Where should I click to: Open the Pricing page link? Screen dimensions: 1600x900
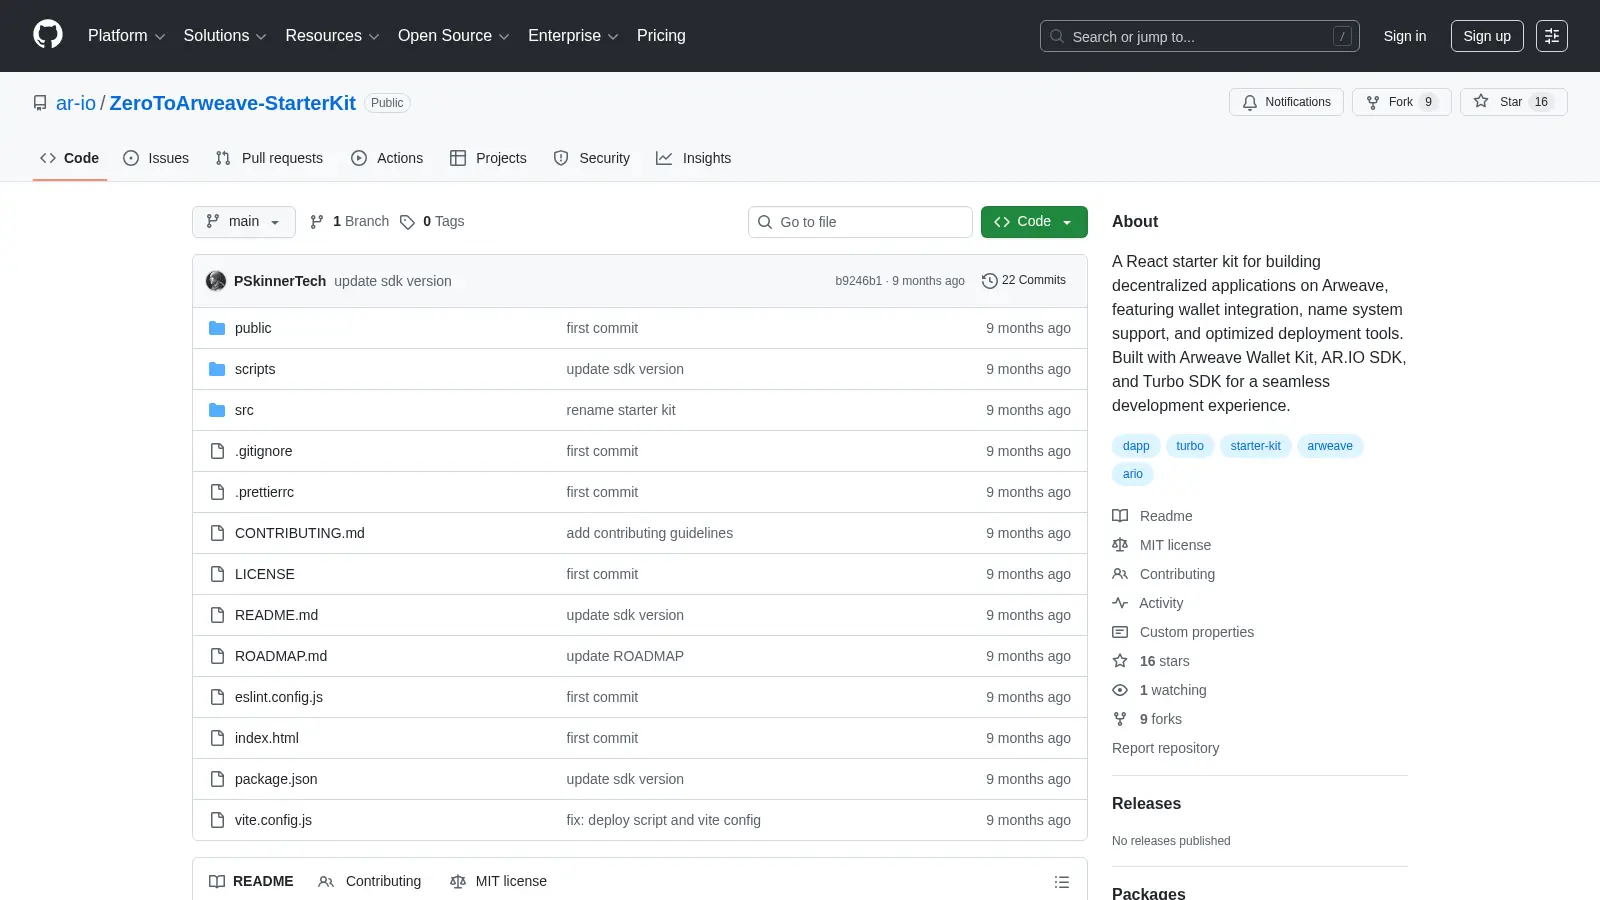(x=661, y=36)
